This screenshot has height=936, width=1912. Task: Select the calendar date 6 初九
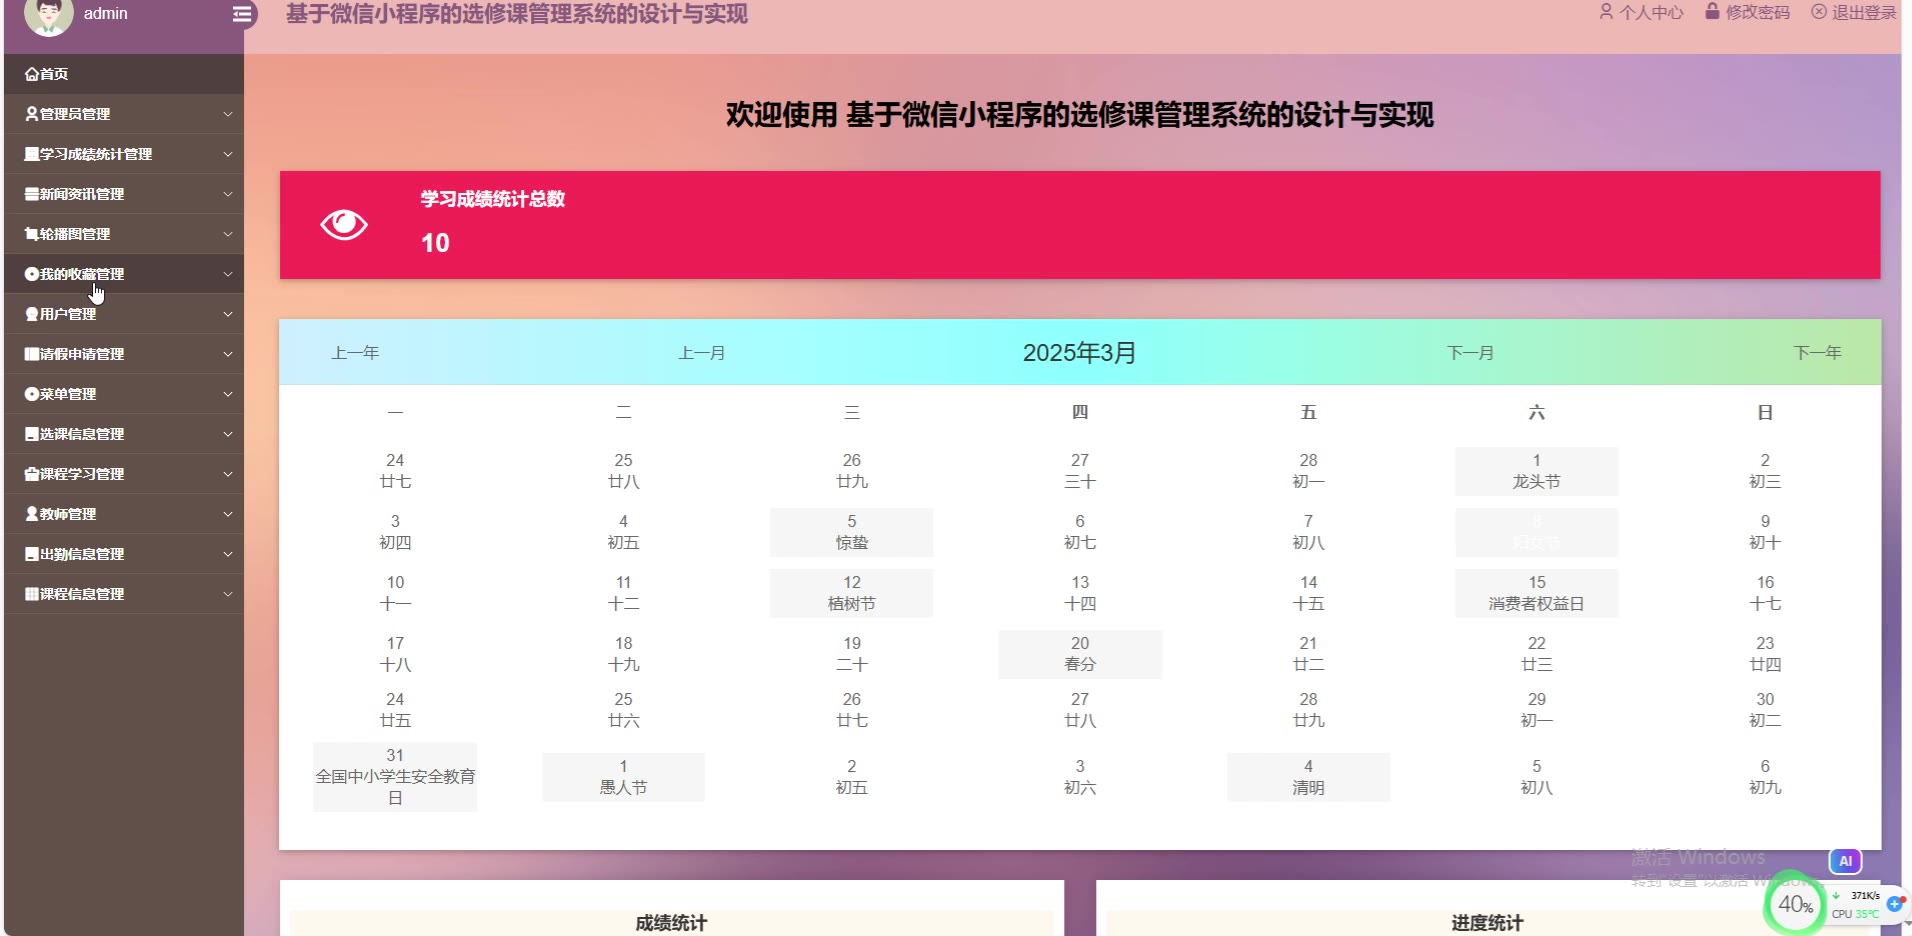point(1765,777)
